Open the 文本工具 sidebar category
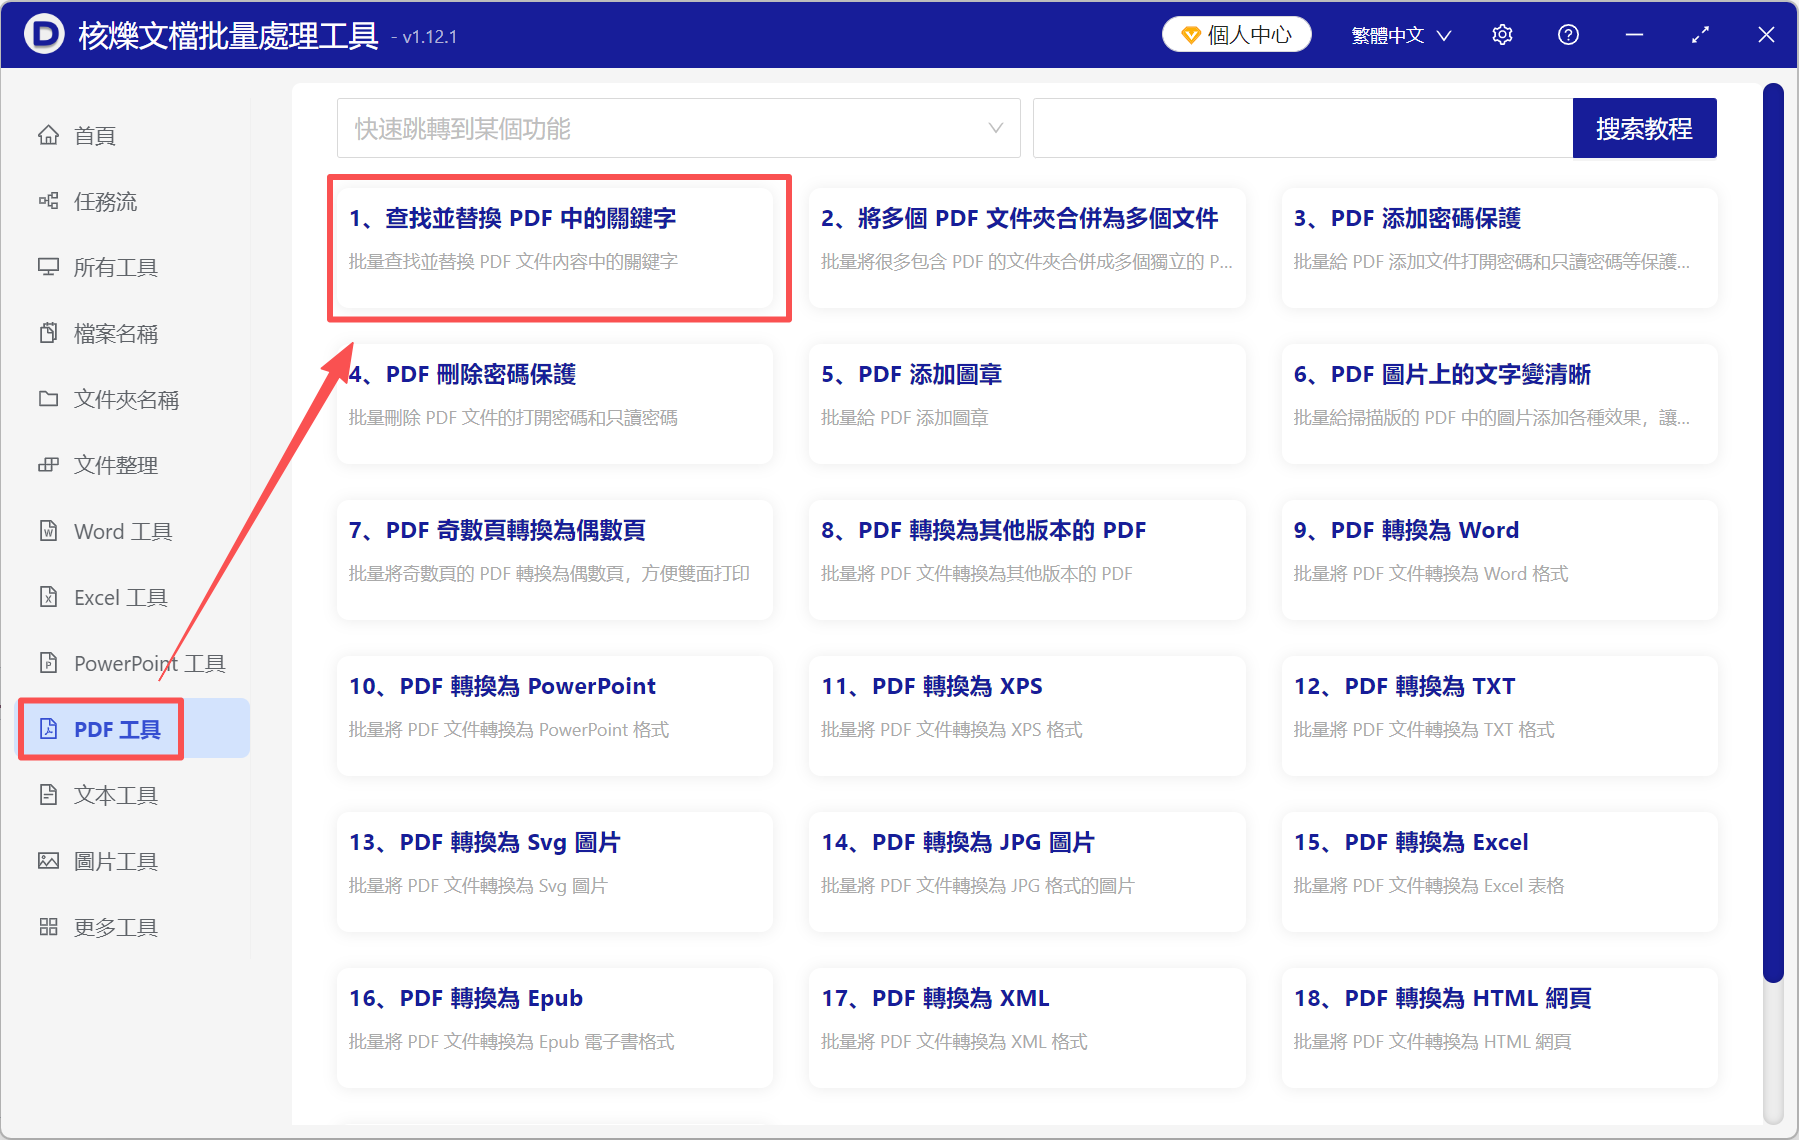 (x=115, y=794)
